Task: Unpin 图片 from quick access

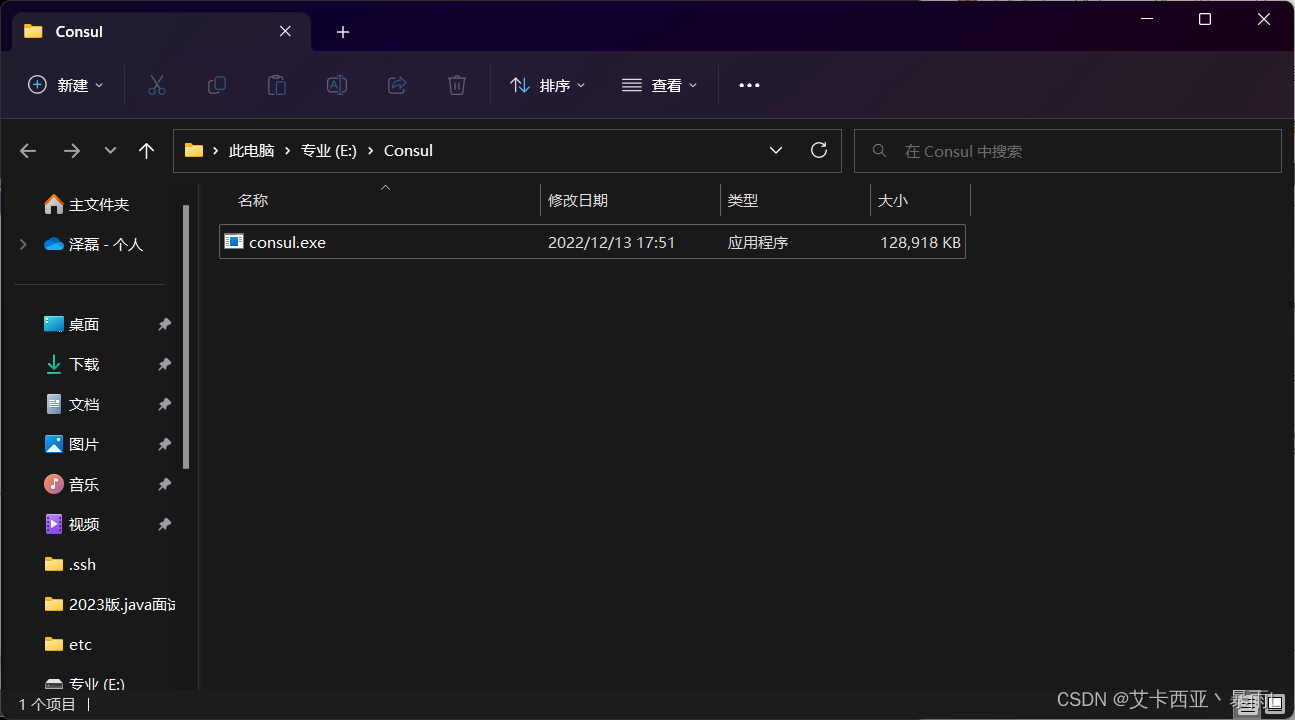Action: pyautogui.click(x=164, y=444)
